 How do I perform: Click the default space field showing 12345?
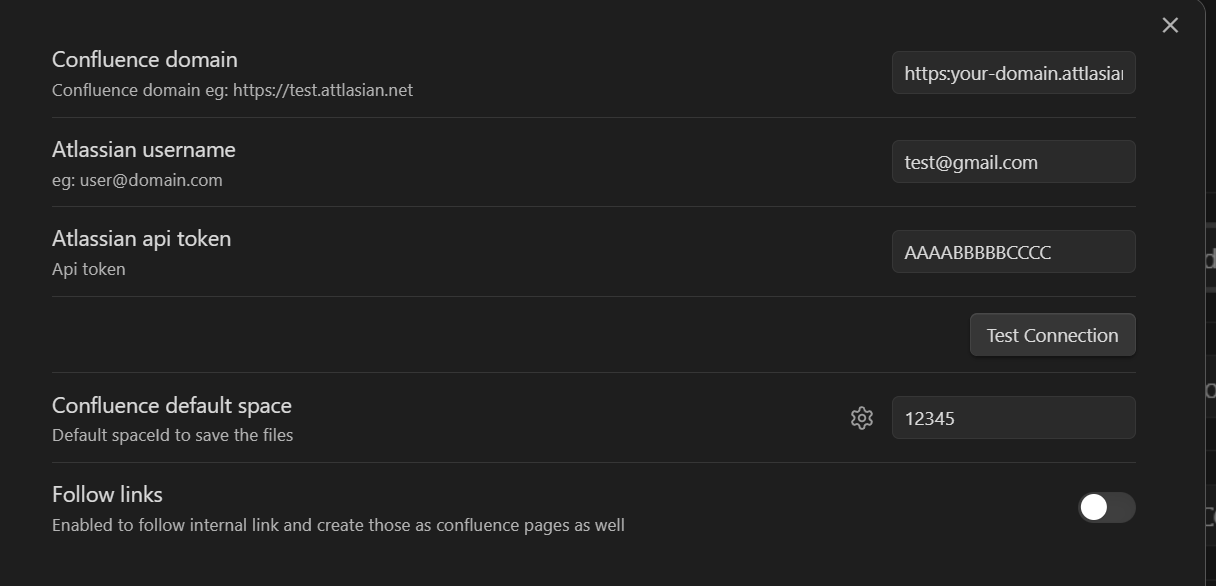[1013, 418]
